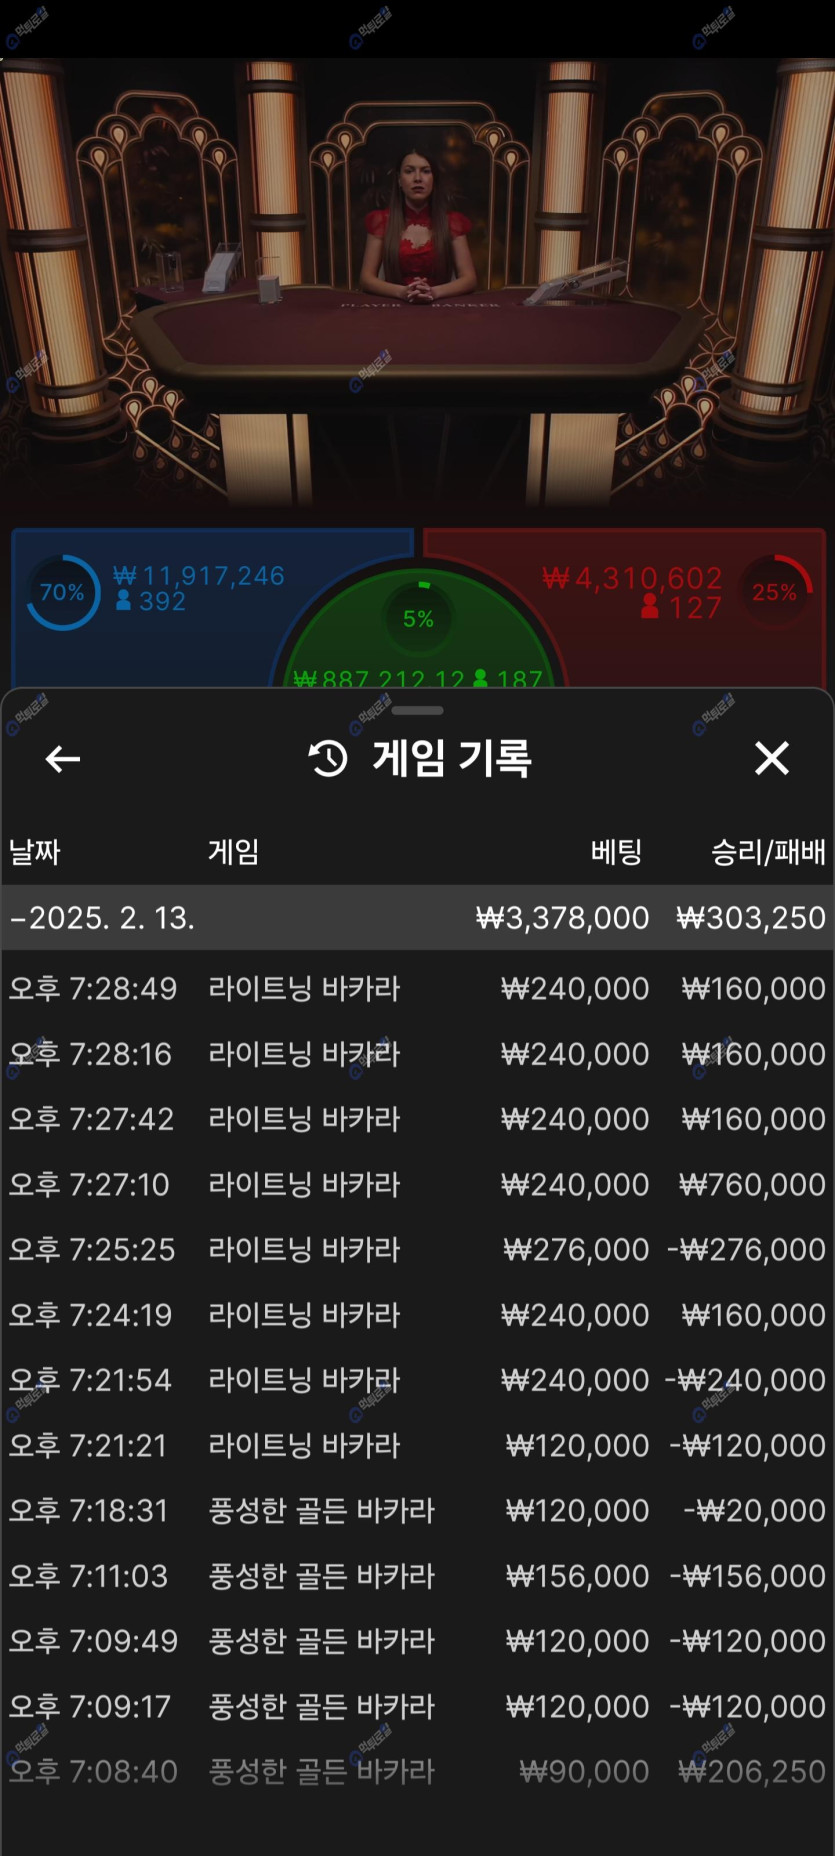Click the 25% banker percentage ring
Screen dimensions: 835x1856
coord(776,592)
